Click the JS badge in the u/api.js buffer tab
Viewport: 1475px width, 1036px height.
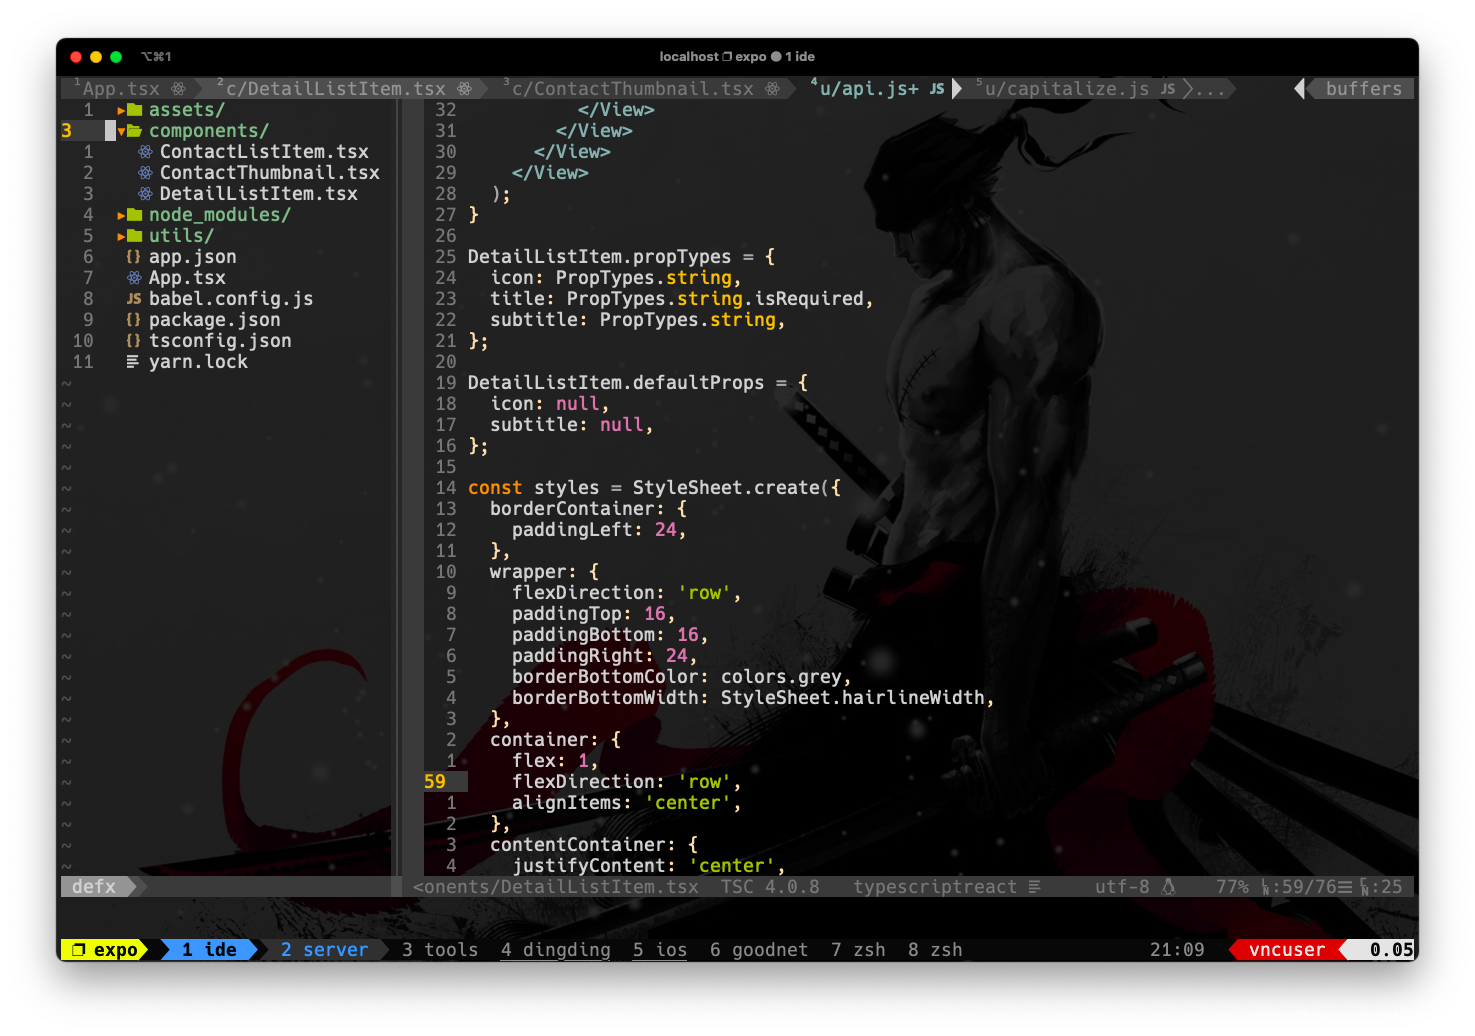pos(937,89)
